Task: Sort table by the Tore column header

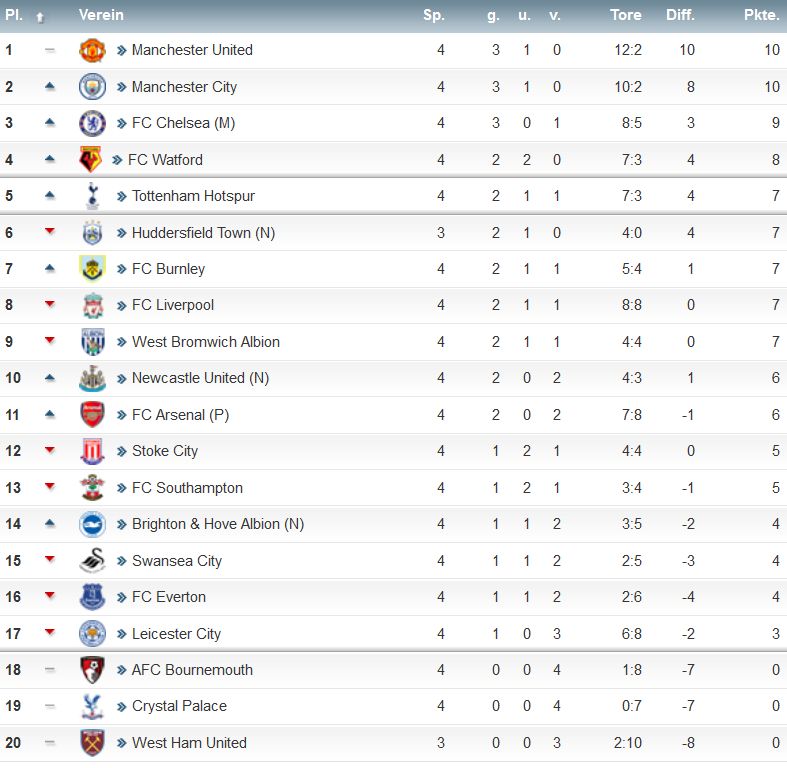Action: coord(625,15)
